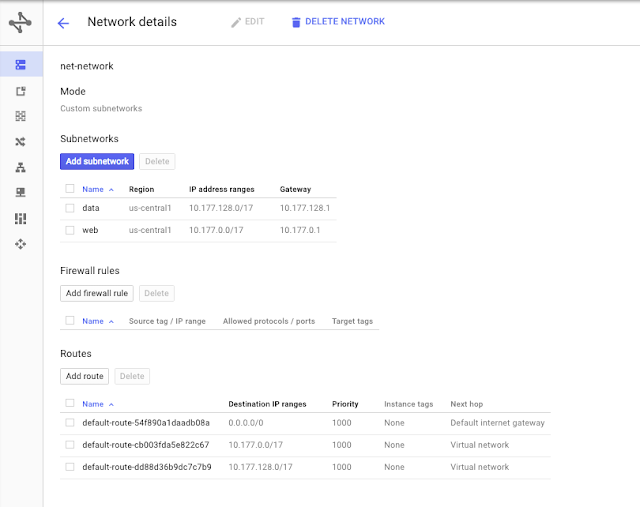Check the web subnetwork checkbox

click(x=70, y=230)
